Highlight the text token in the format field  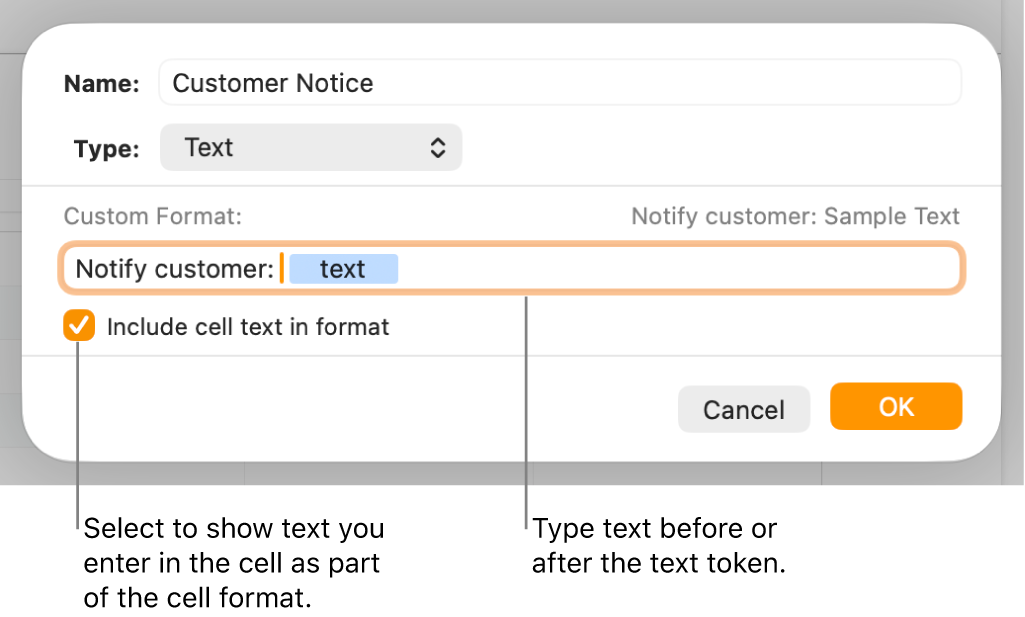pos(343,268)
